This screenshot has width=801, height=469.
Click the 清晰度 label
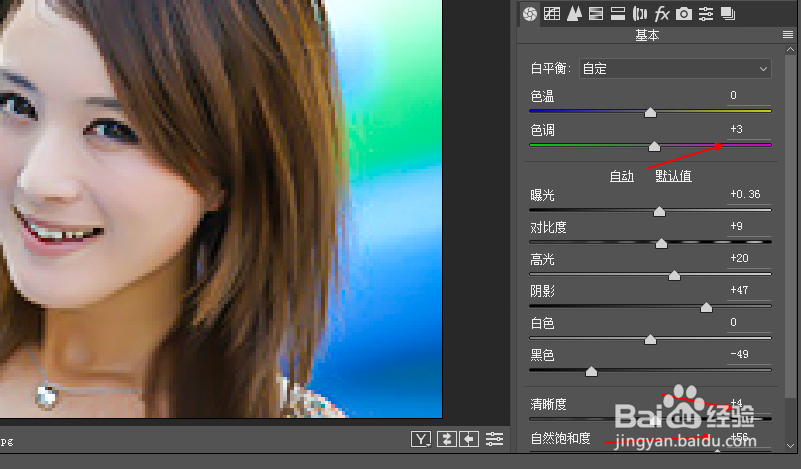pyautogui.click(x=548, y=405)
